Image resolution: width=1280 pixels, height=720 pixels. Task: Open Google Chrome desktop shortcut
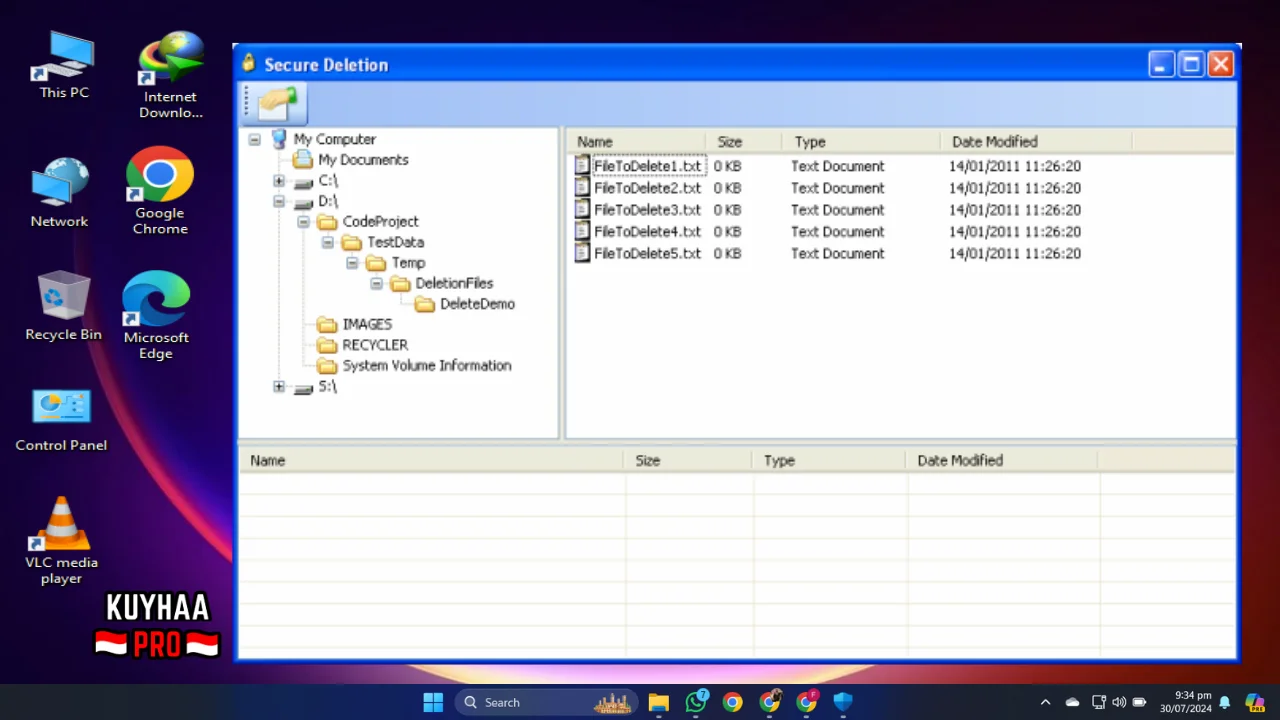tap(160, 192)
